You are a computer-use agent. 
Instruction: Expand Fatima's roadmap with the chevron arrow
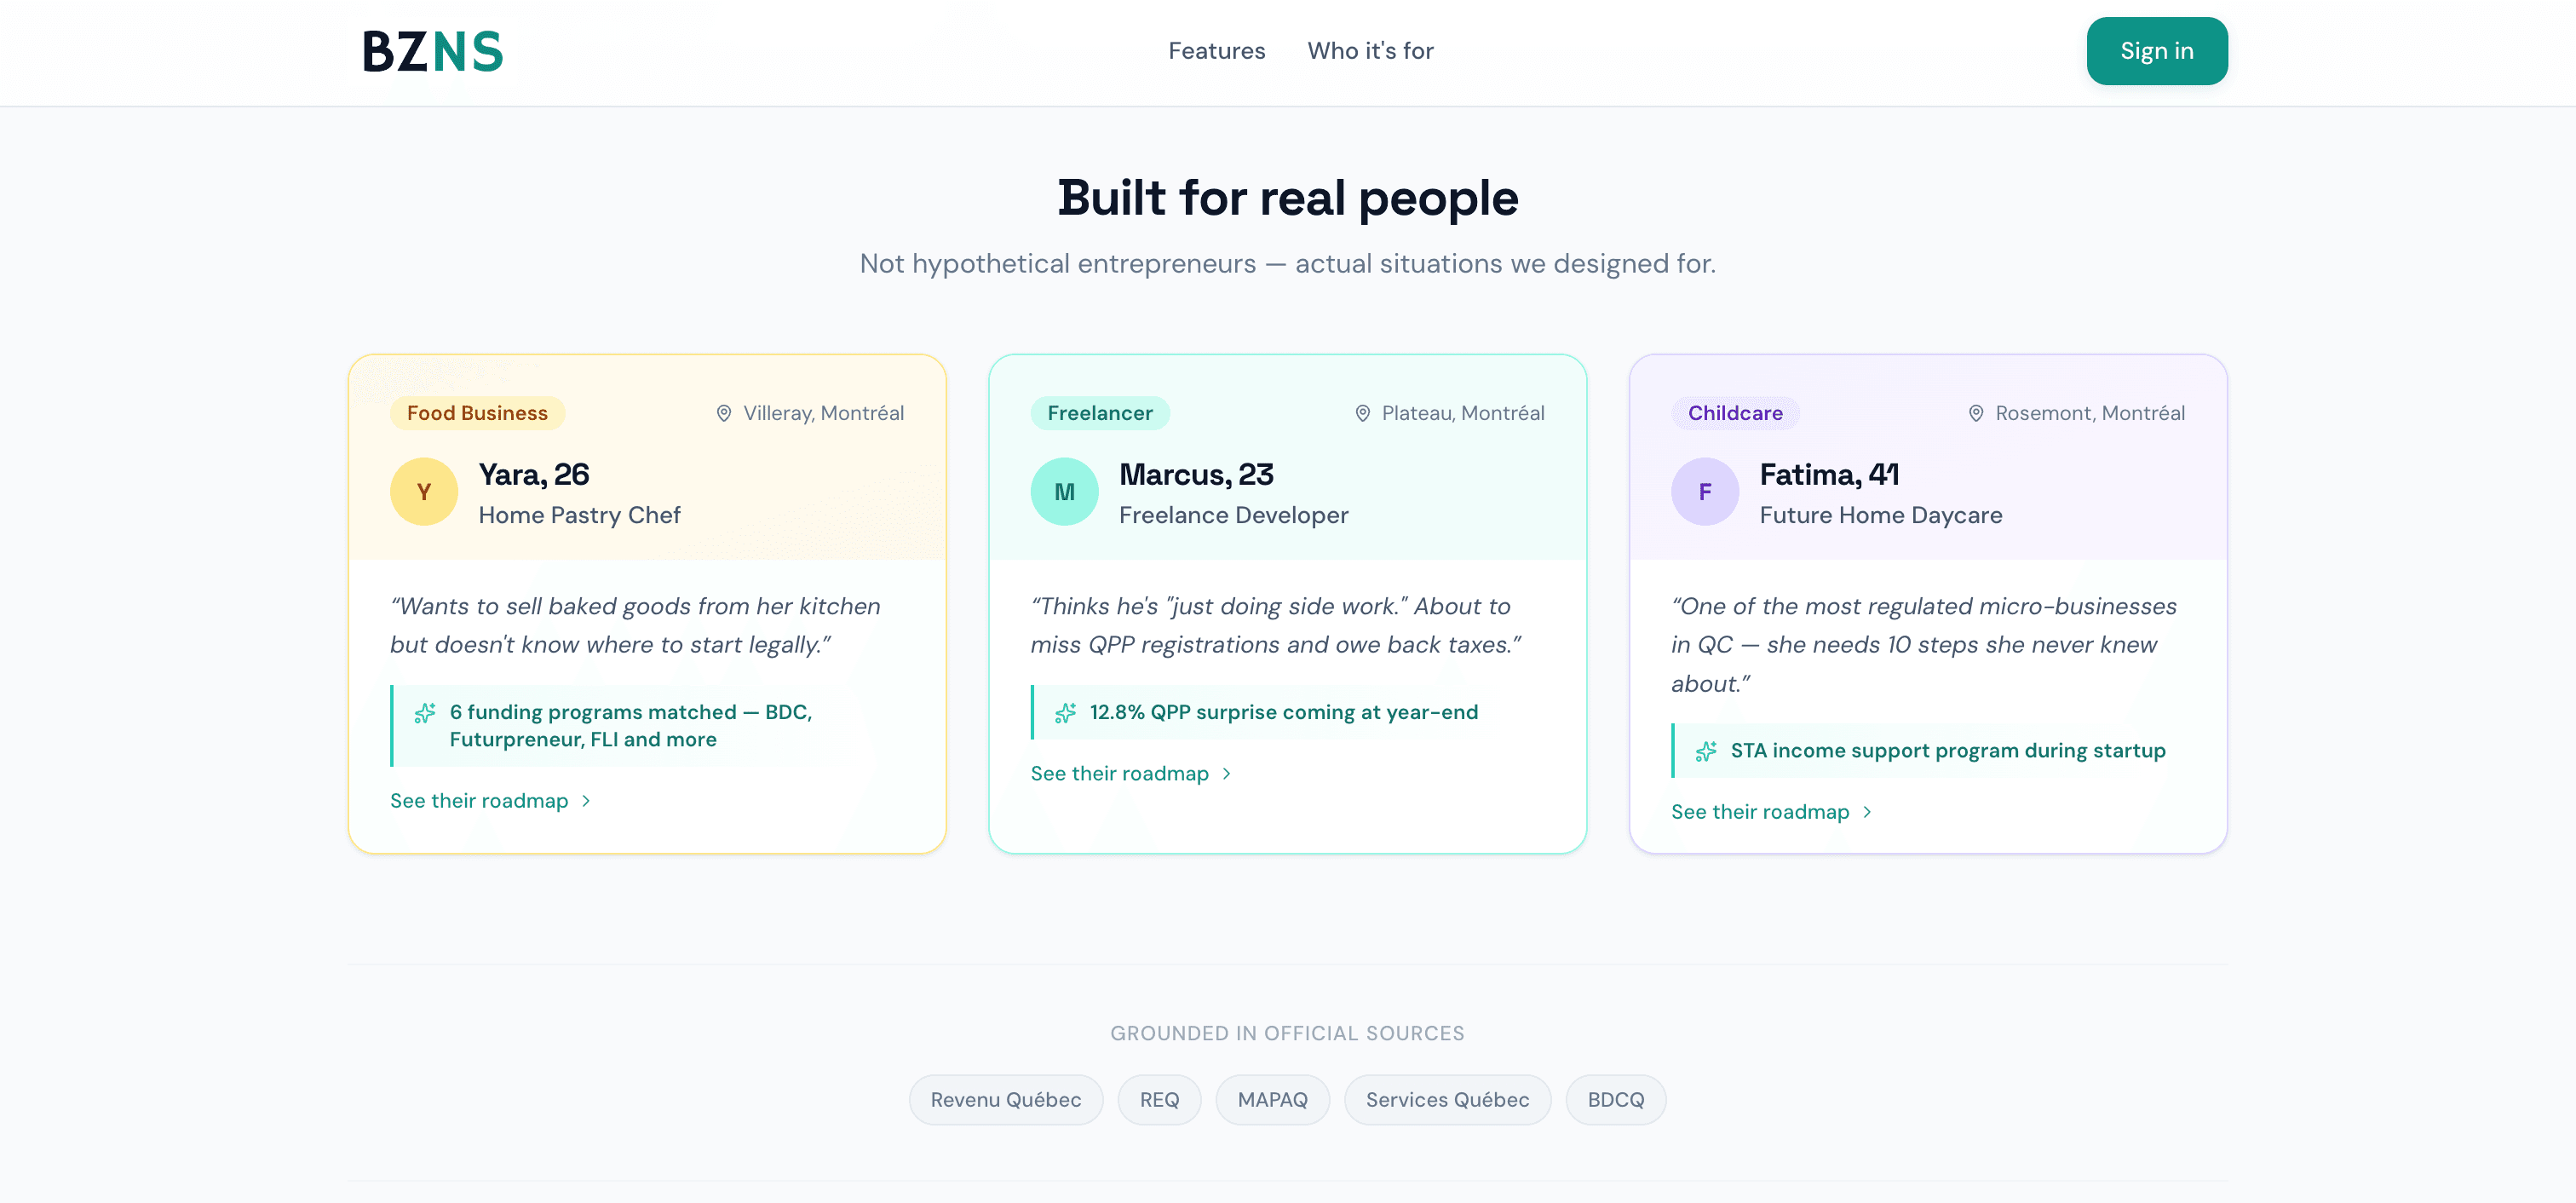point(1867,811)
